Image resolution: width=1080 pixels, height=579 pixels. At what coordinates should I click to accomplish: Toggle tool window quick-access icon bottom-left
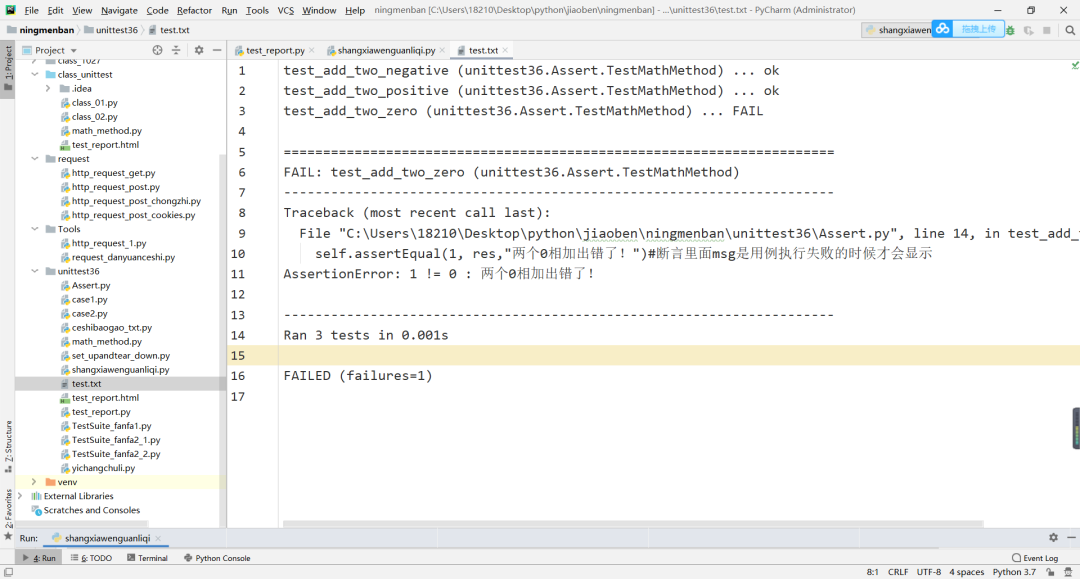coord(8,572)
